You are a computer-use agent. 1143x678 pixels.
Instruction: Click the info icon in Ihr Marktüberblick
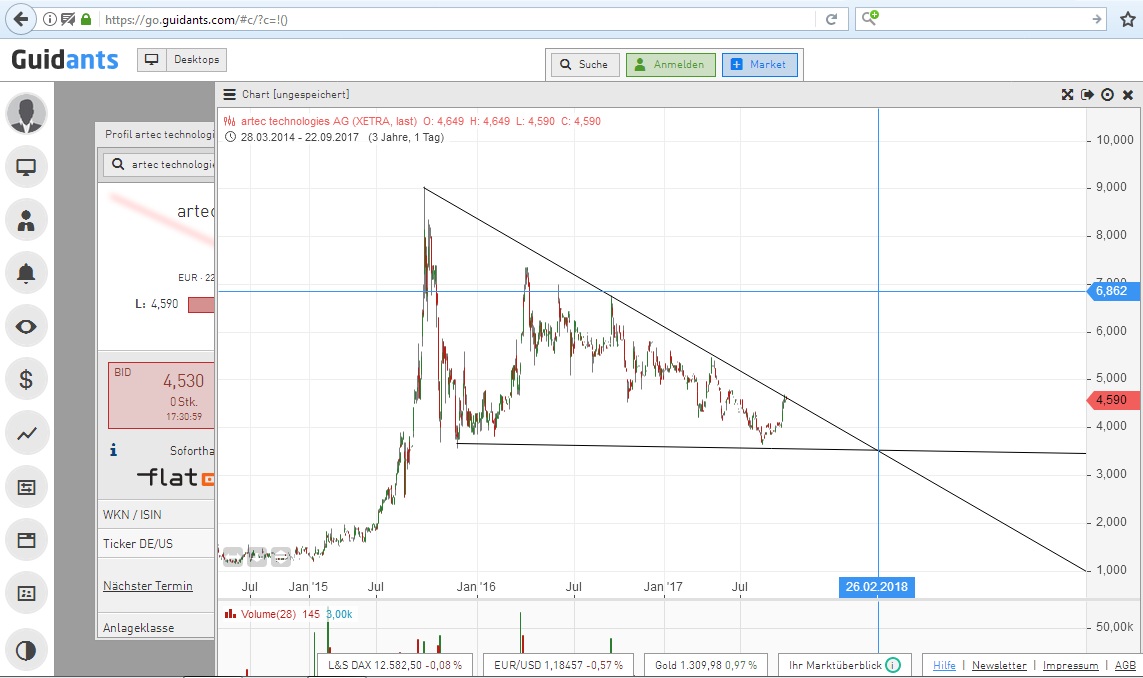(893, 666)
